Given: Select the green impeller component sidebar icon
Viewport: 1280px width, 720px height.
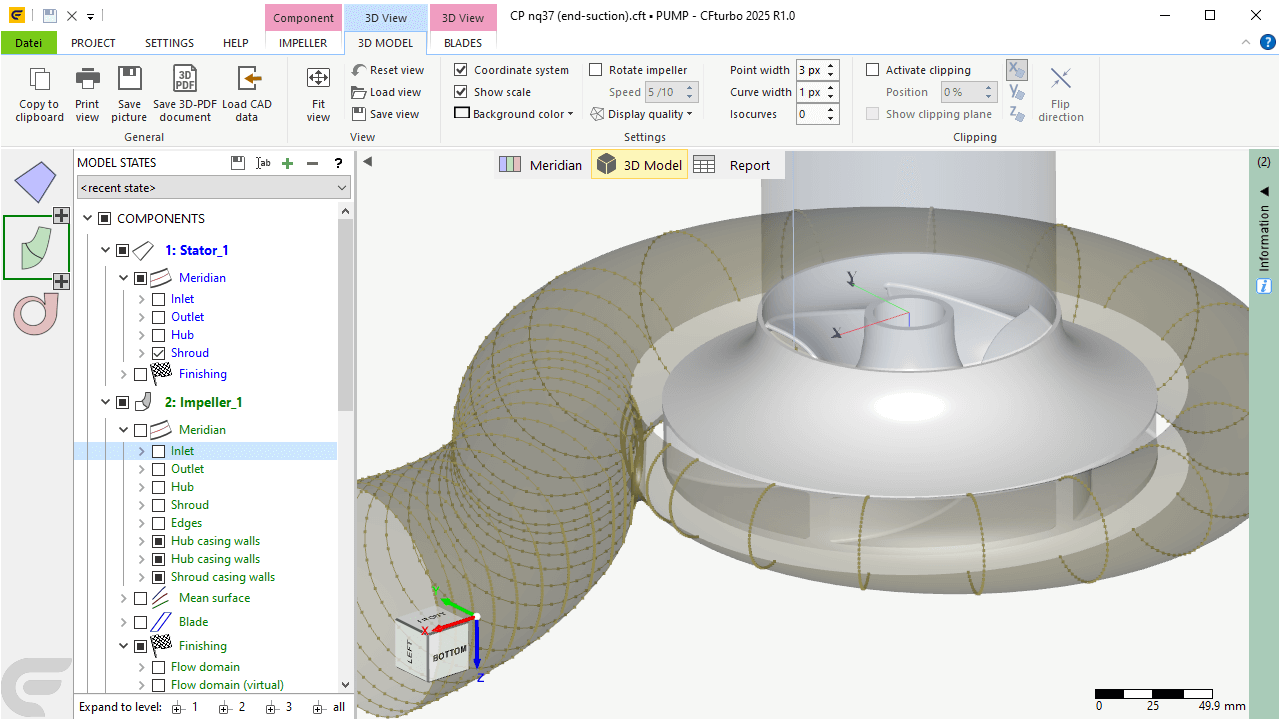Looking at the screenshot, I should [36, 248].
